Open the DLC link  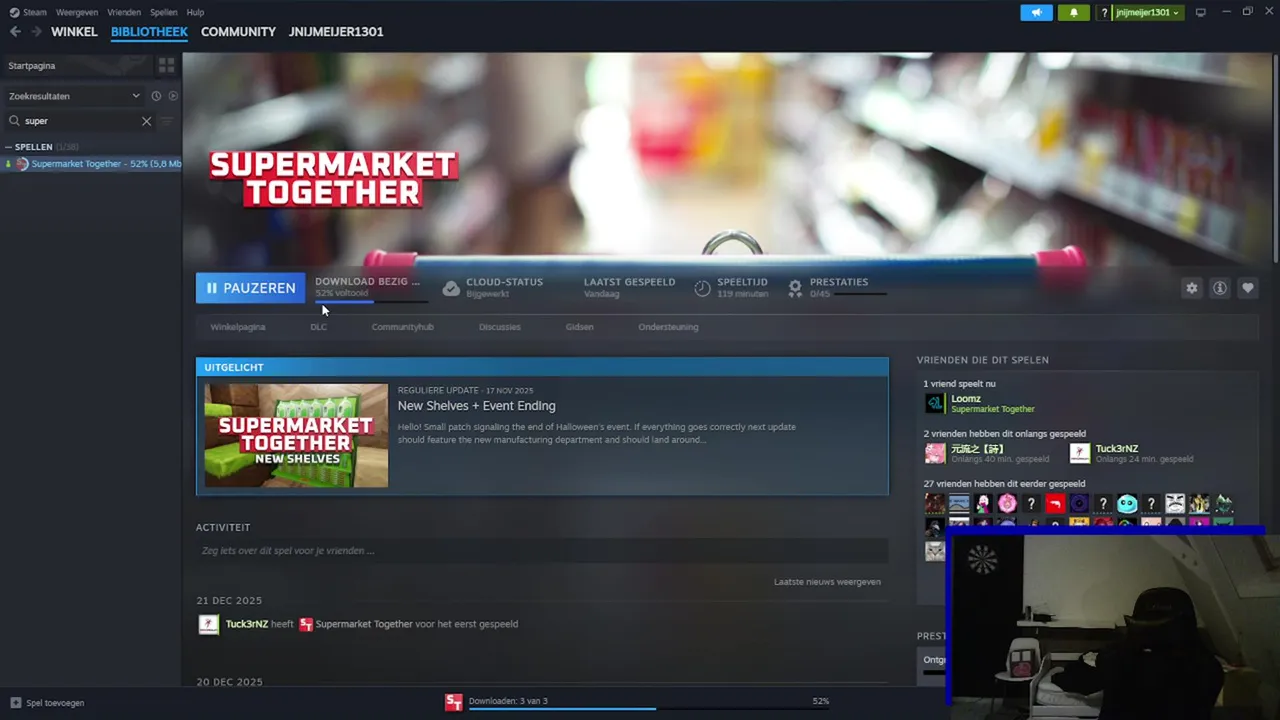[x=318, y=327]
